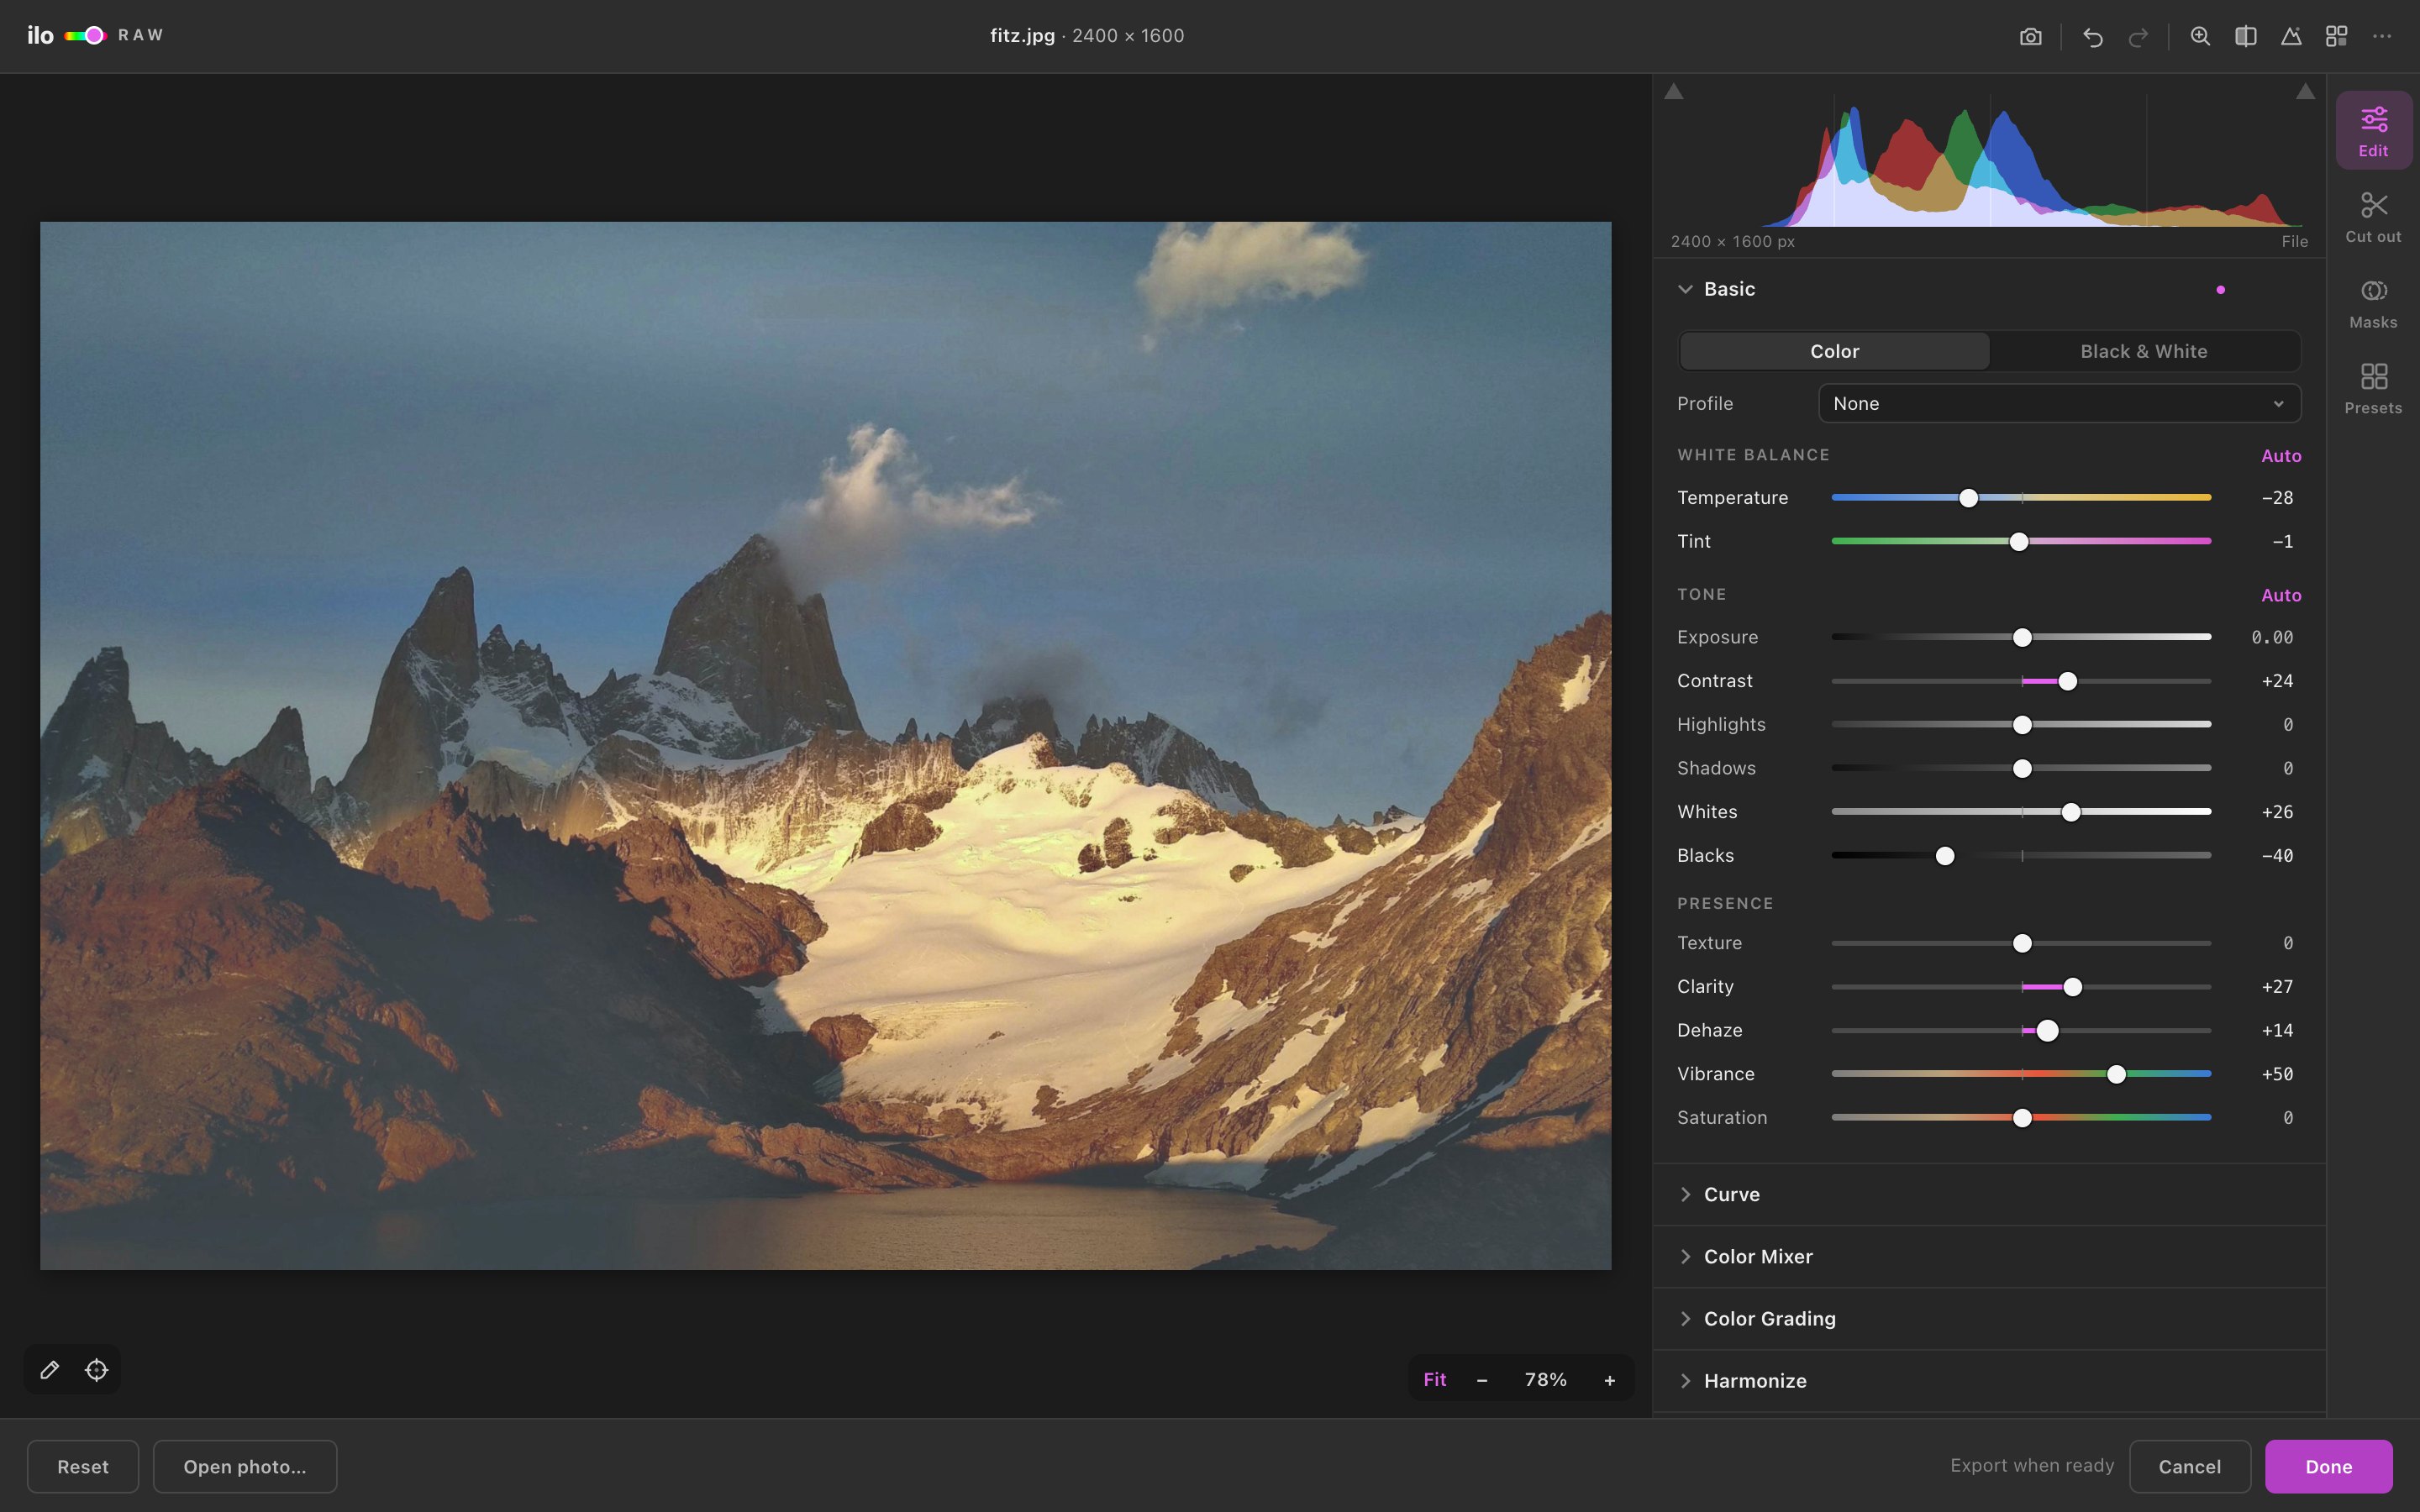
Task: Toggle the RAW color switch
Action: pos(85,36)
